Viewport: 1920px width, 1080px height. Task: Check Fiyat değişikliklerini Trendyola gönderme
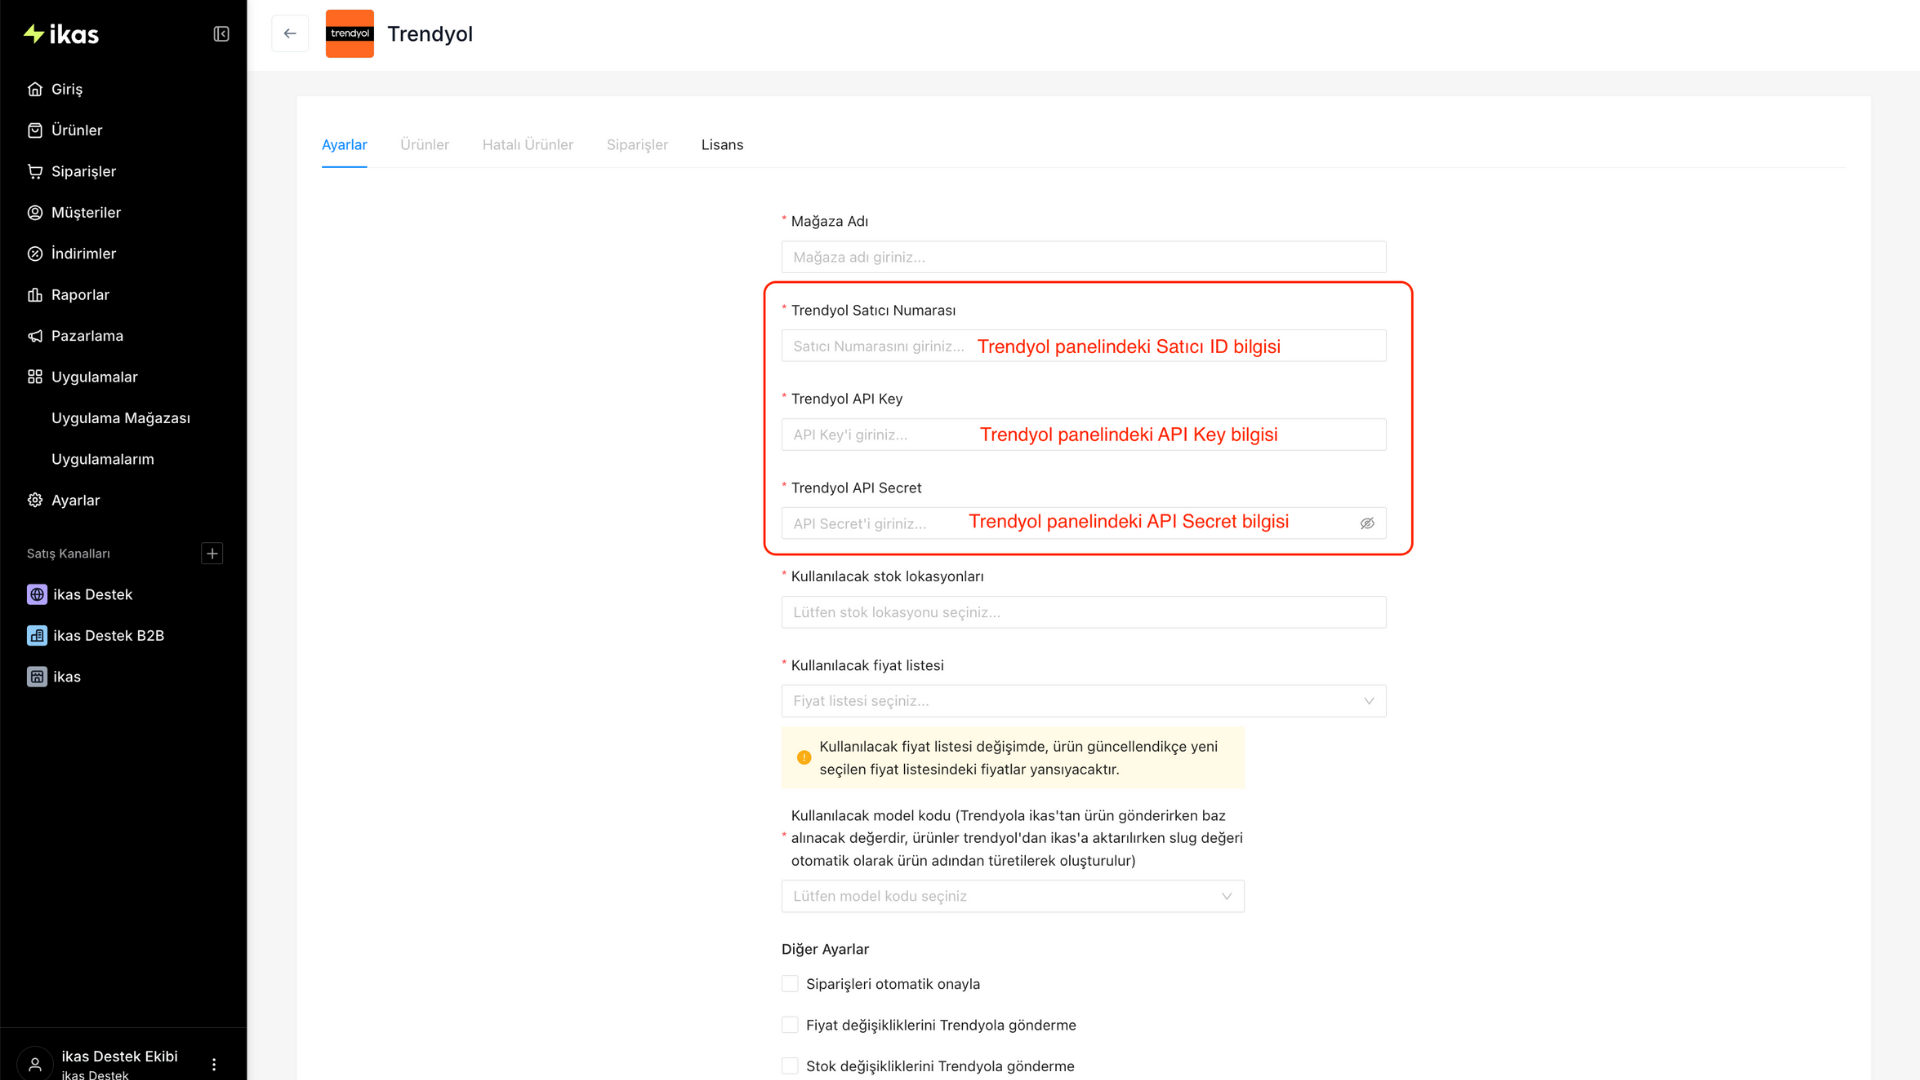790,1025
